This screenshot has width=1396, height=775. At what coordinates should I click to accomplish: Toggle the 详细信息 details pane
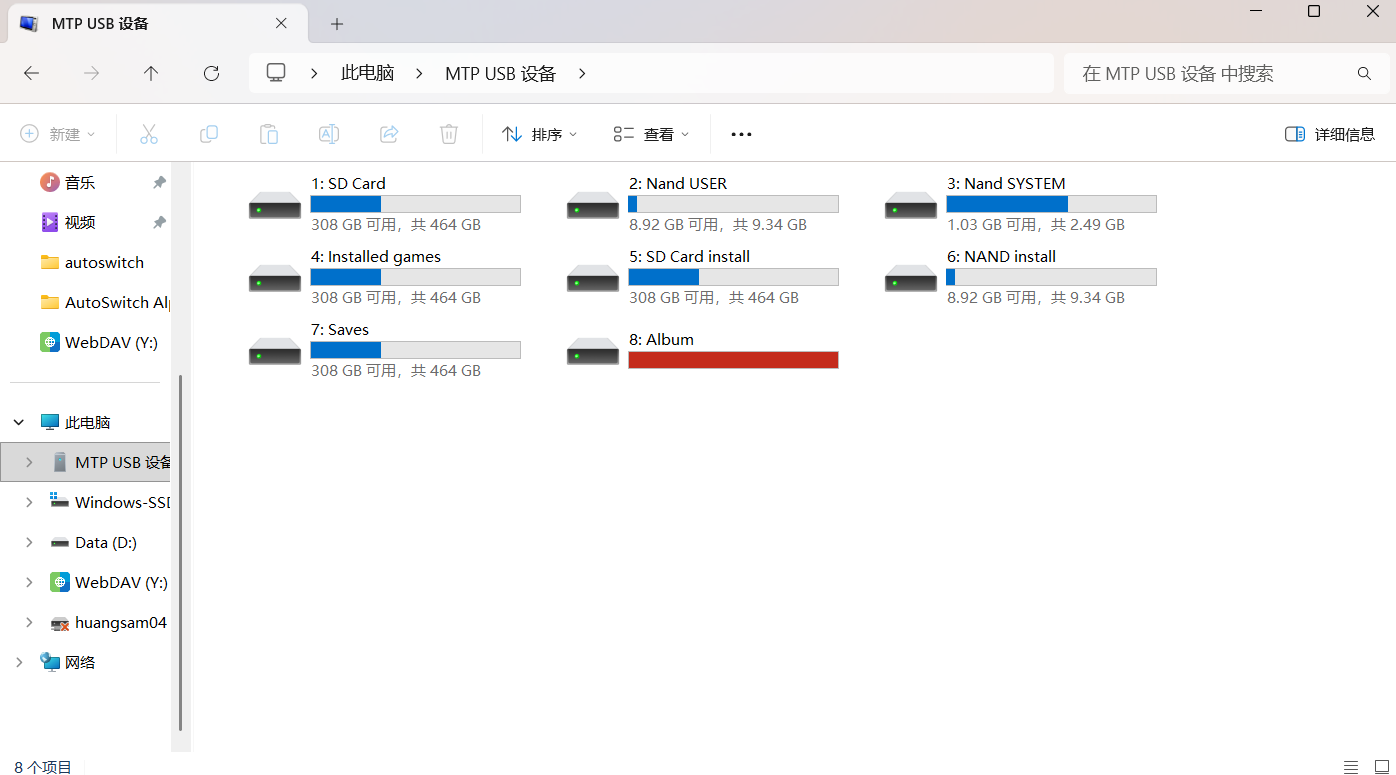(1330, 134)
